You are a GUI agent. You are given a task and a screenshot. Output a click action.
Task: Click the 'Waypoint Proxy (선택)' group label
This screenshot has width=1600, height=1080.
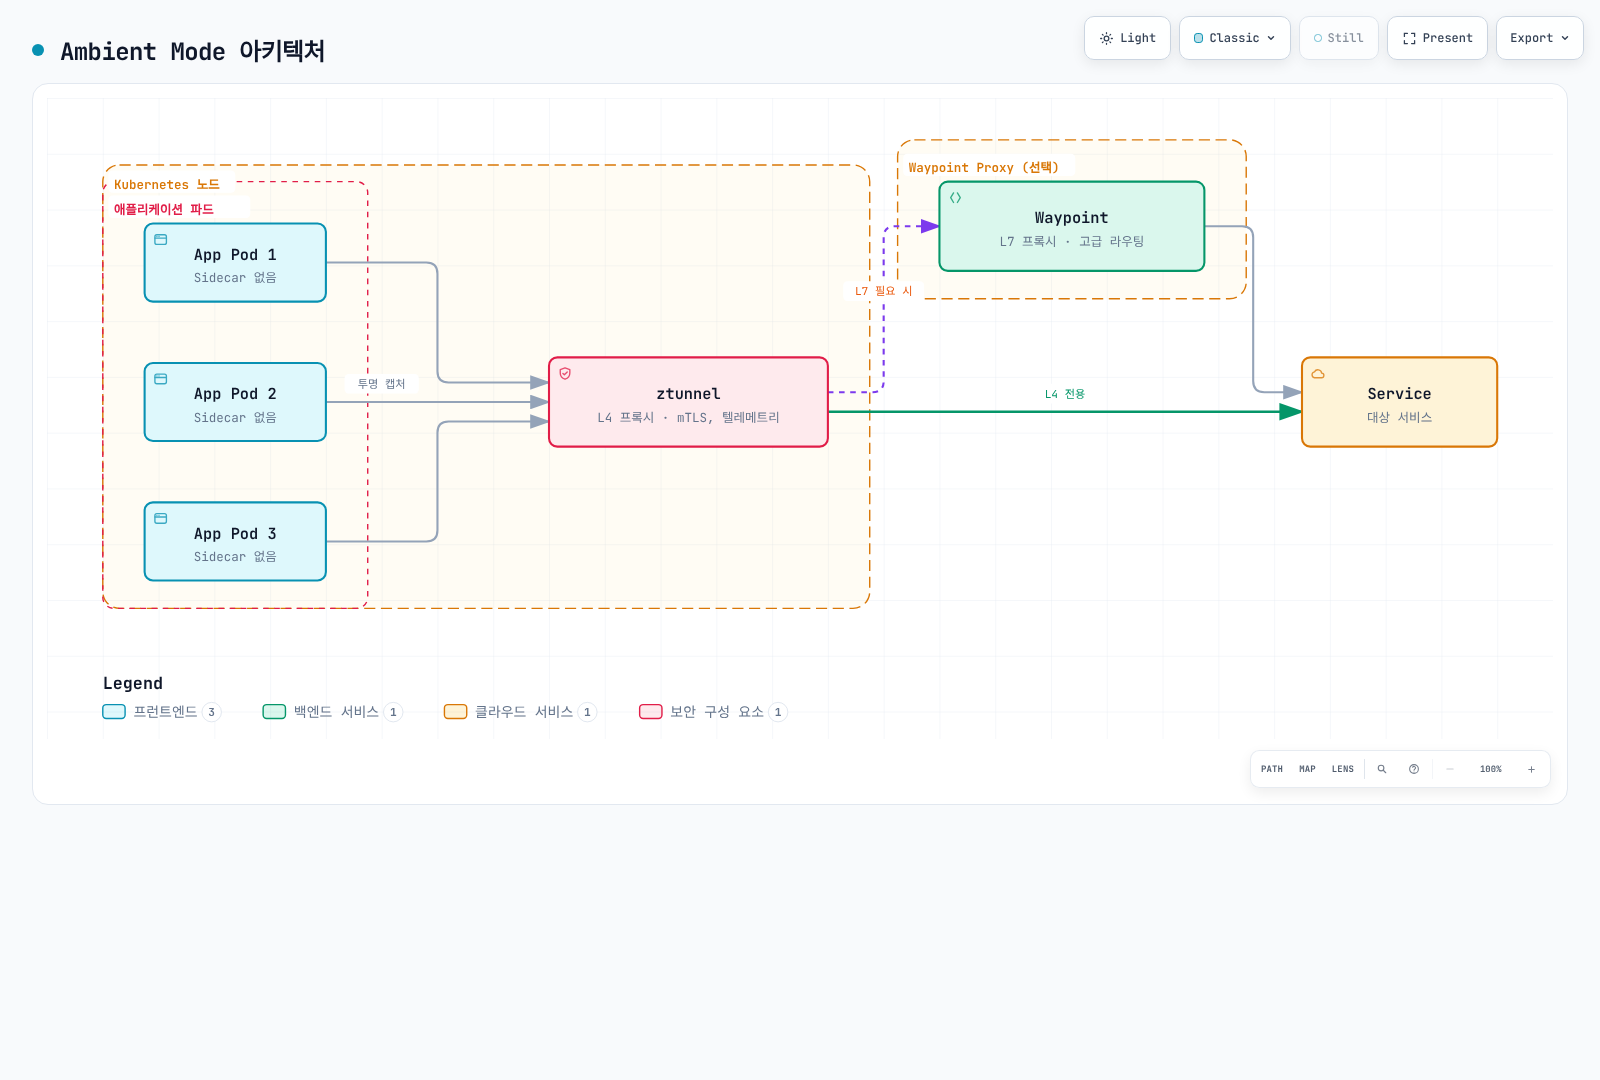[983, 168]
